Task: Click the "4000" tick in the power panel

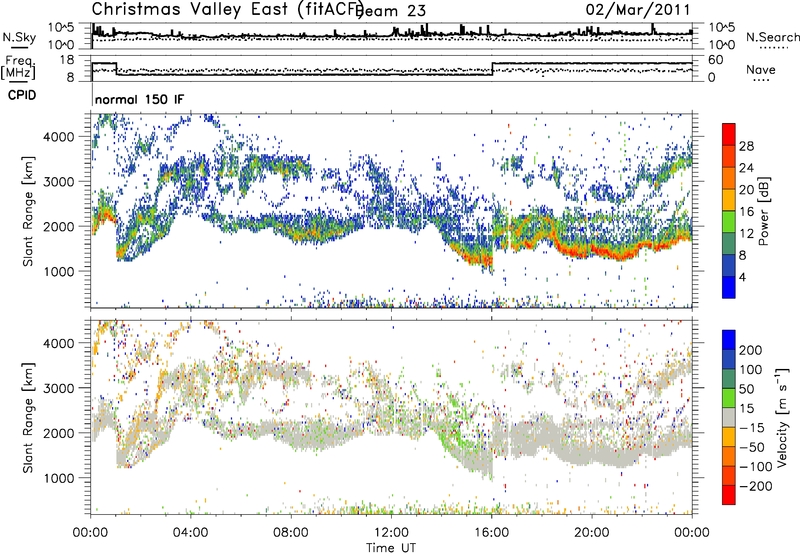Action: [59, 137]
